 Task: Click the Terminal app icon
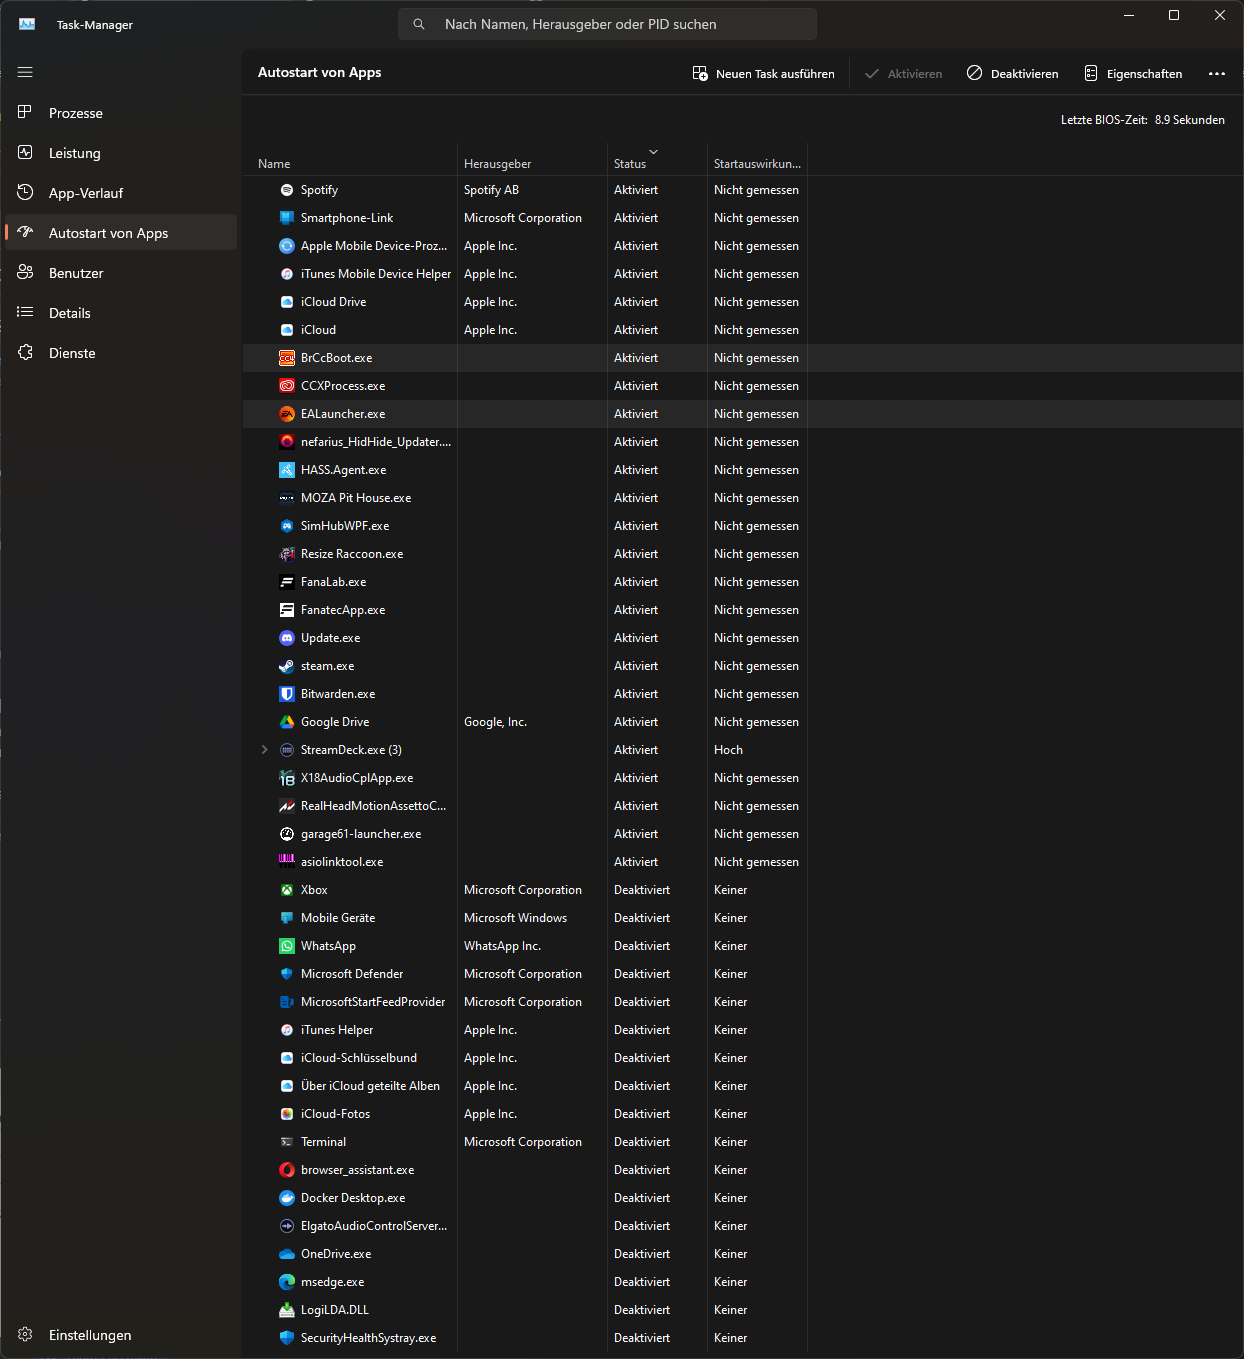click(x=287, y=1142)
